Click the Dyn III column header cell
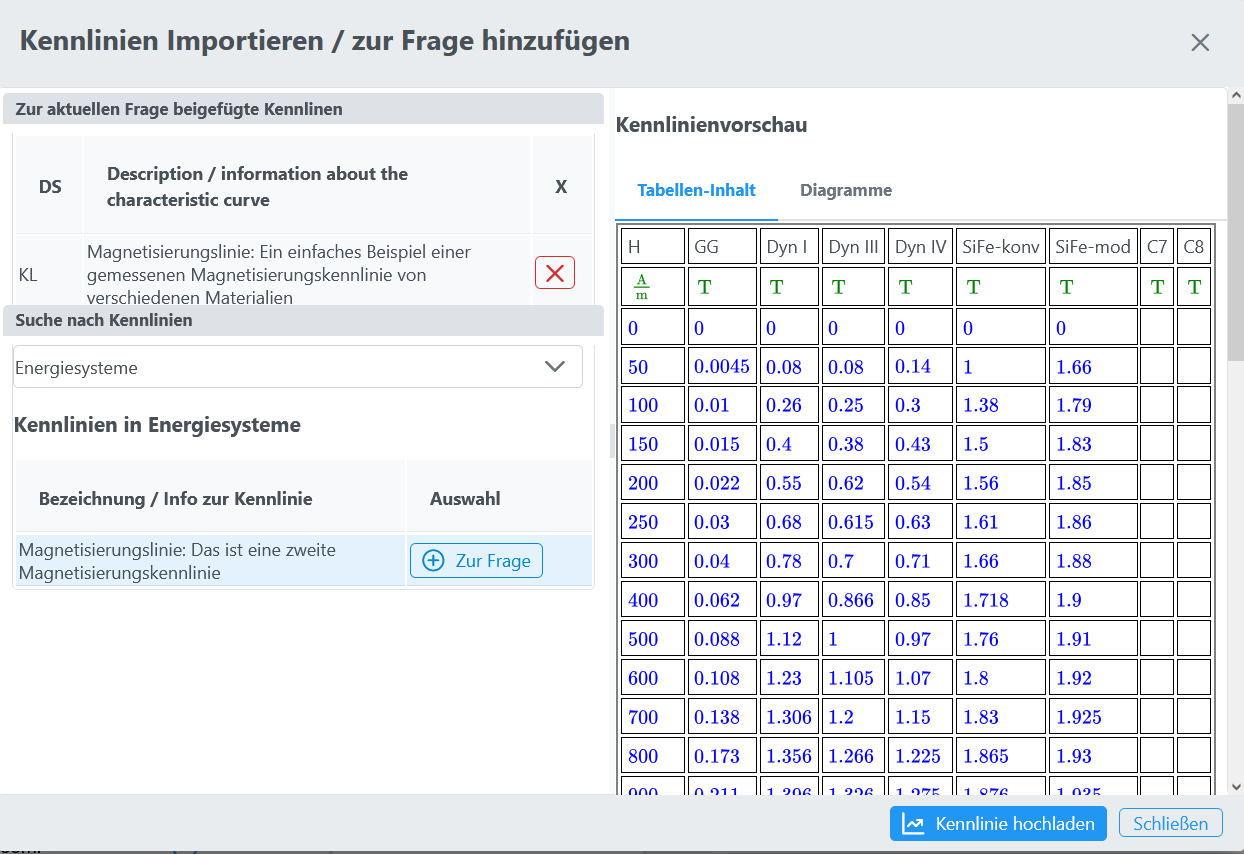The height and width of the screenshot is (854, 1244). (853, 247)
